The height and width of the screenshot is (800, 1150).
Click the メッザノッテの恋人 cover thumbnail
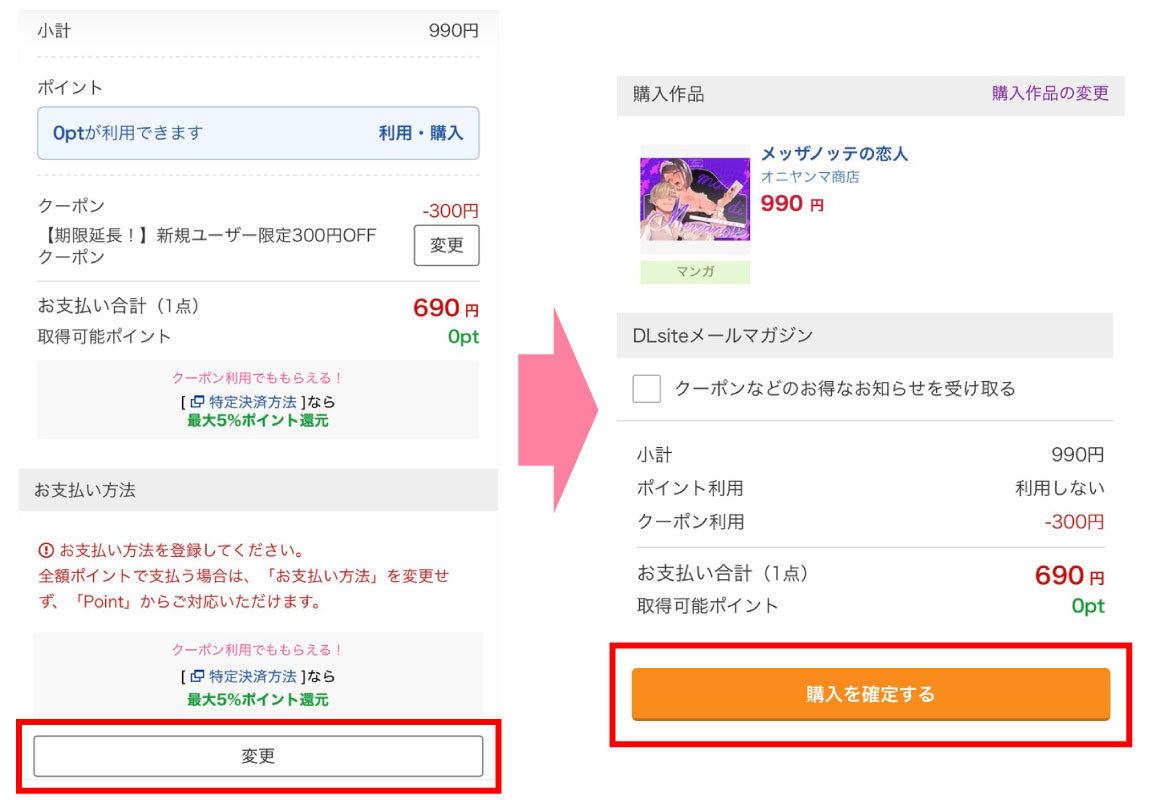pyautogui.click(x=695, y=200)
